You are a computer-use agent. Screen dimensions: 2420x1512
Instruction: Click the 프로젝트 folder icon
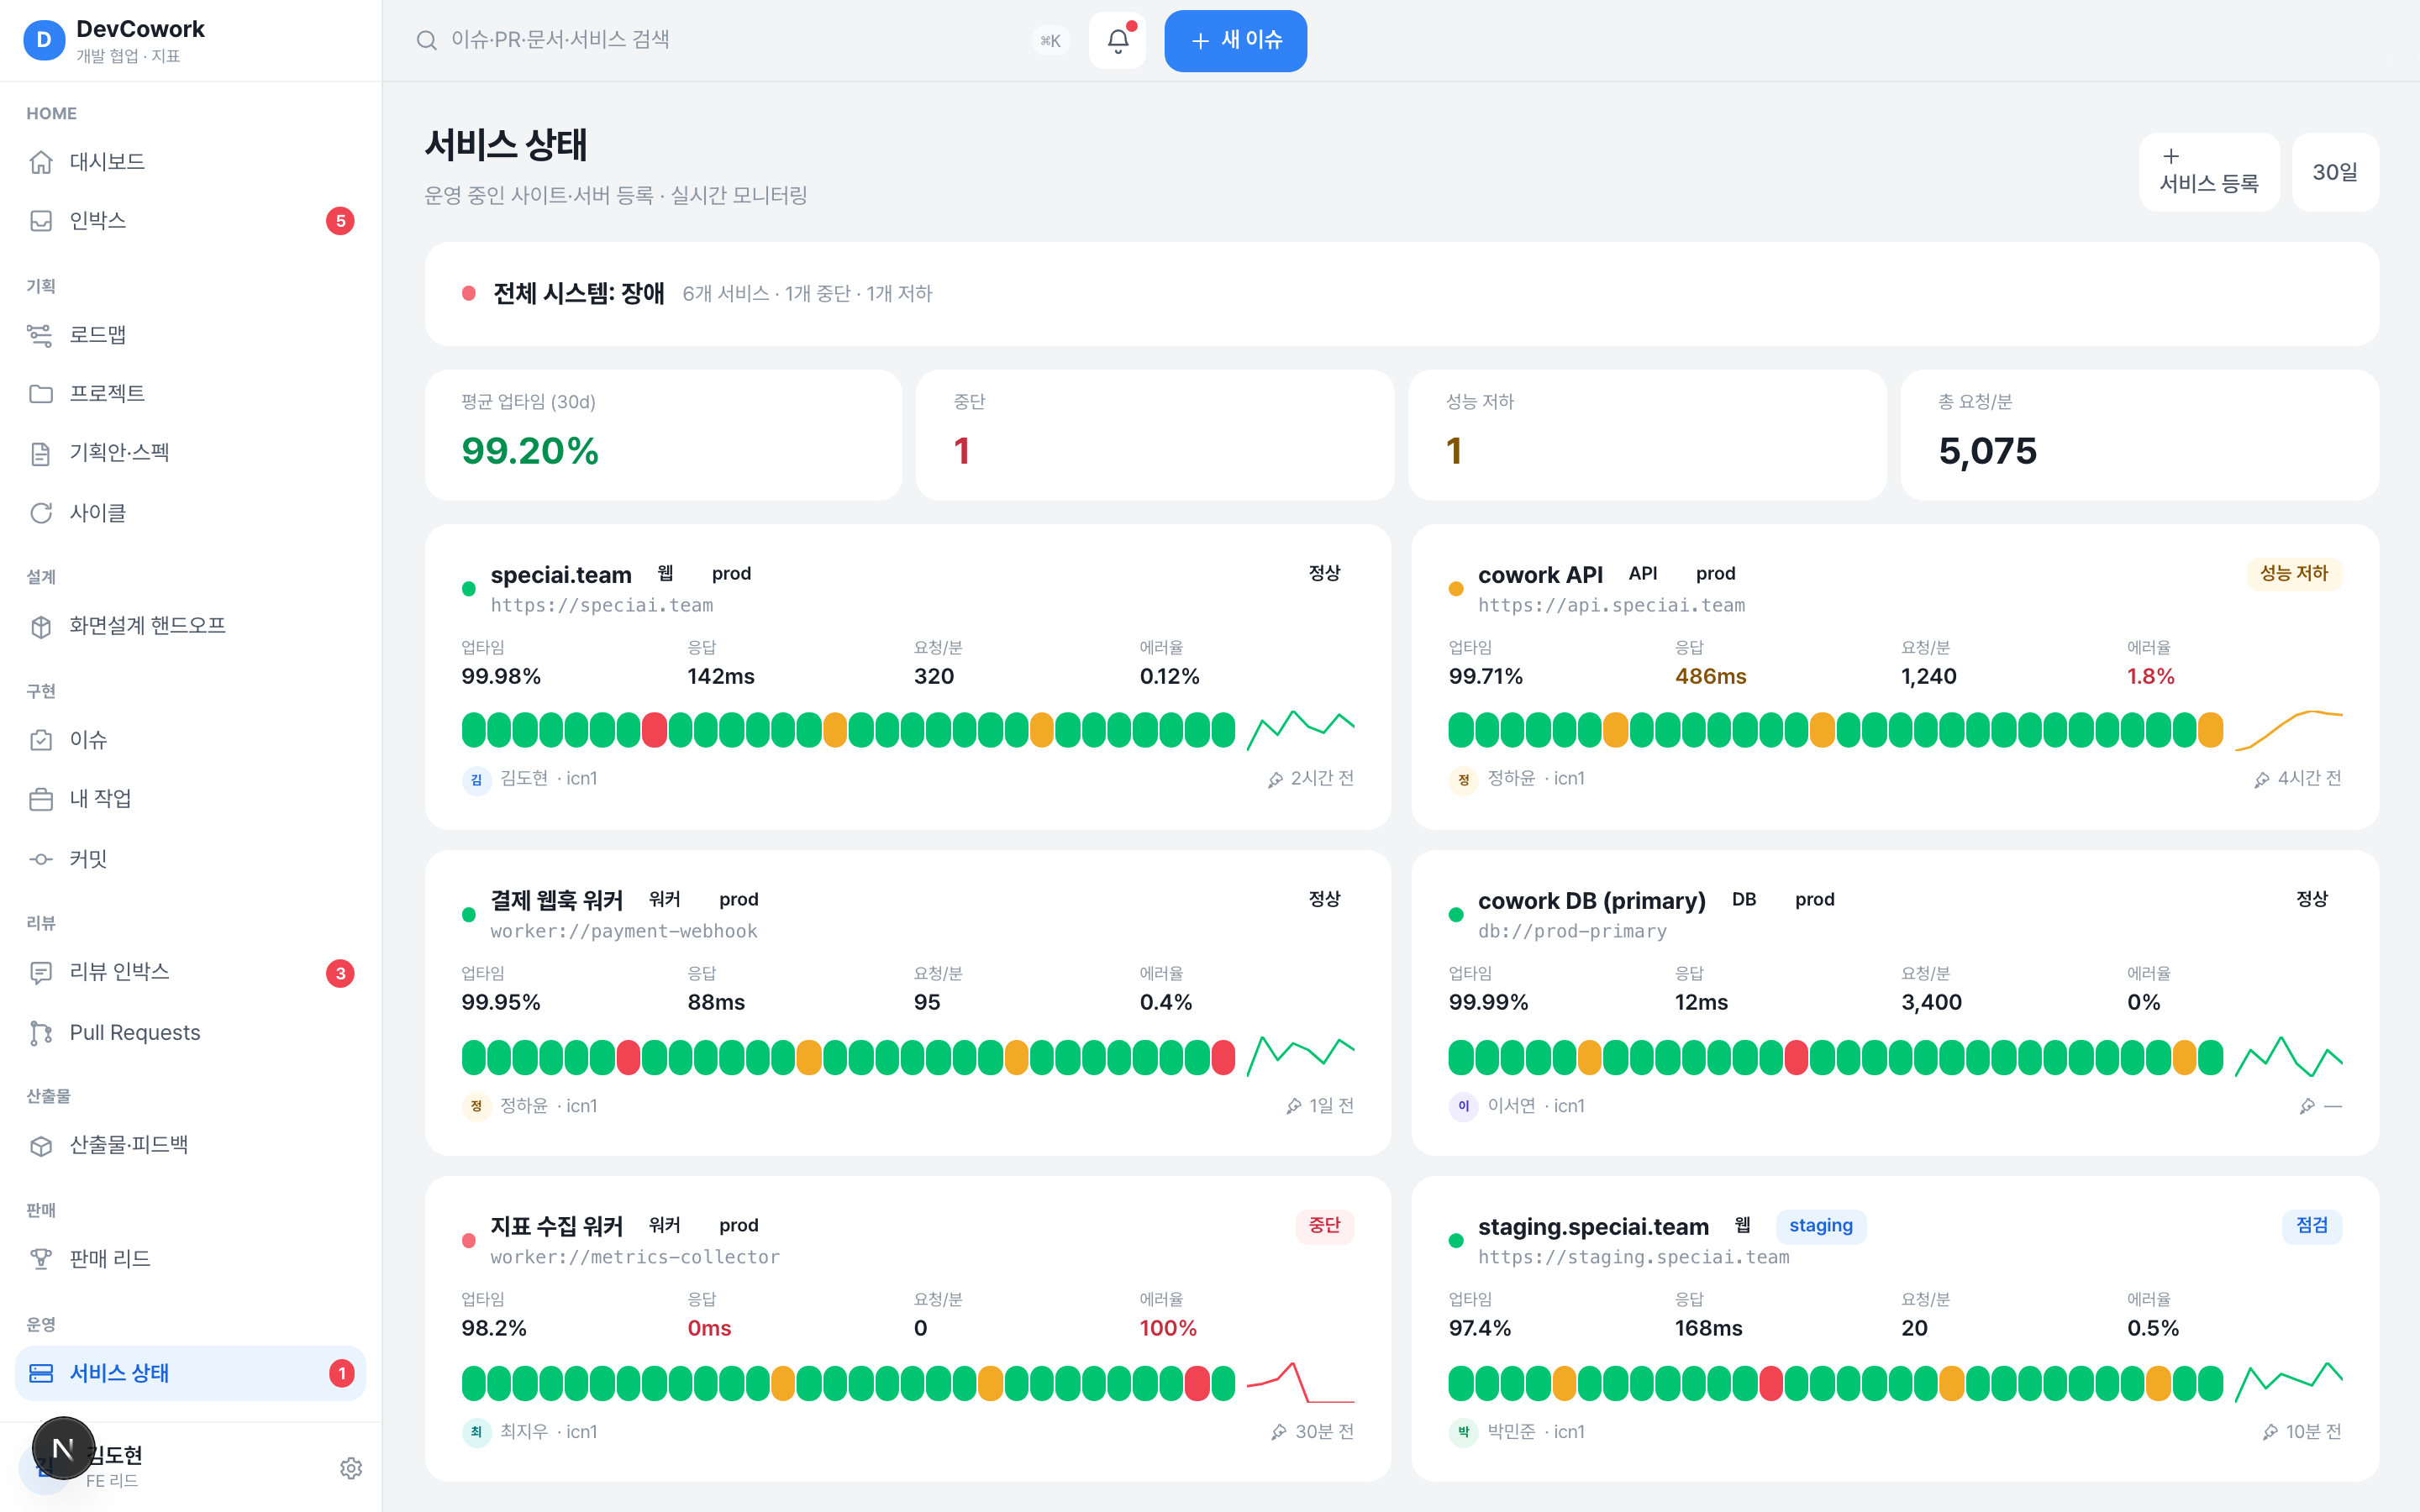(x=41, y=394)
